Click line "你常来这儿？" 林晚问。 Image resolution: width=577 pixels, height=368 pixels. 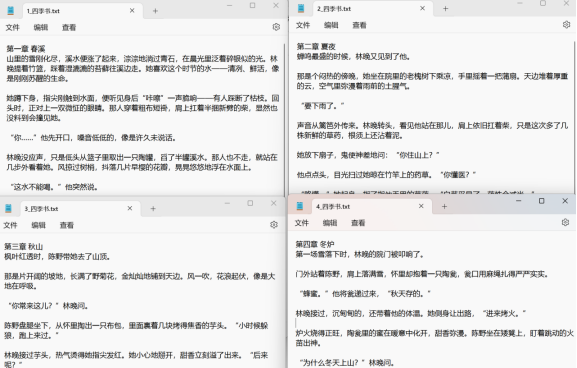[x=48, y=305]
